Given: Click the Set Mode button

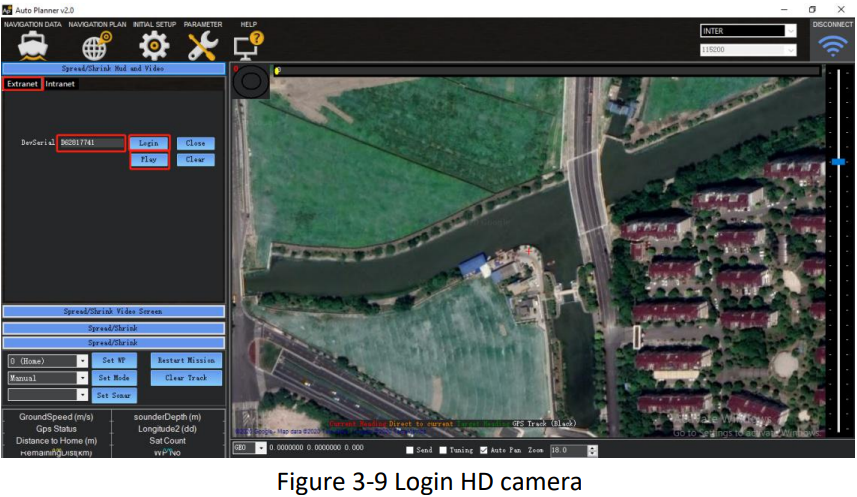Looking at the screenshot, I should [114, 378].
